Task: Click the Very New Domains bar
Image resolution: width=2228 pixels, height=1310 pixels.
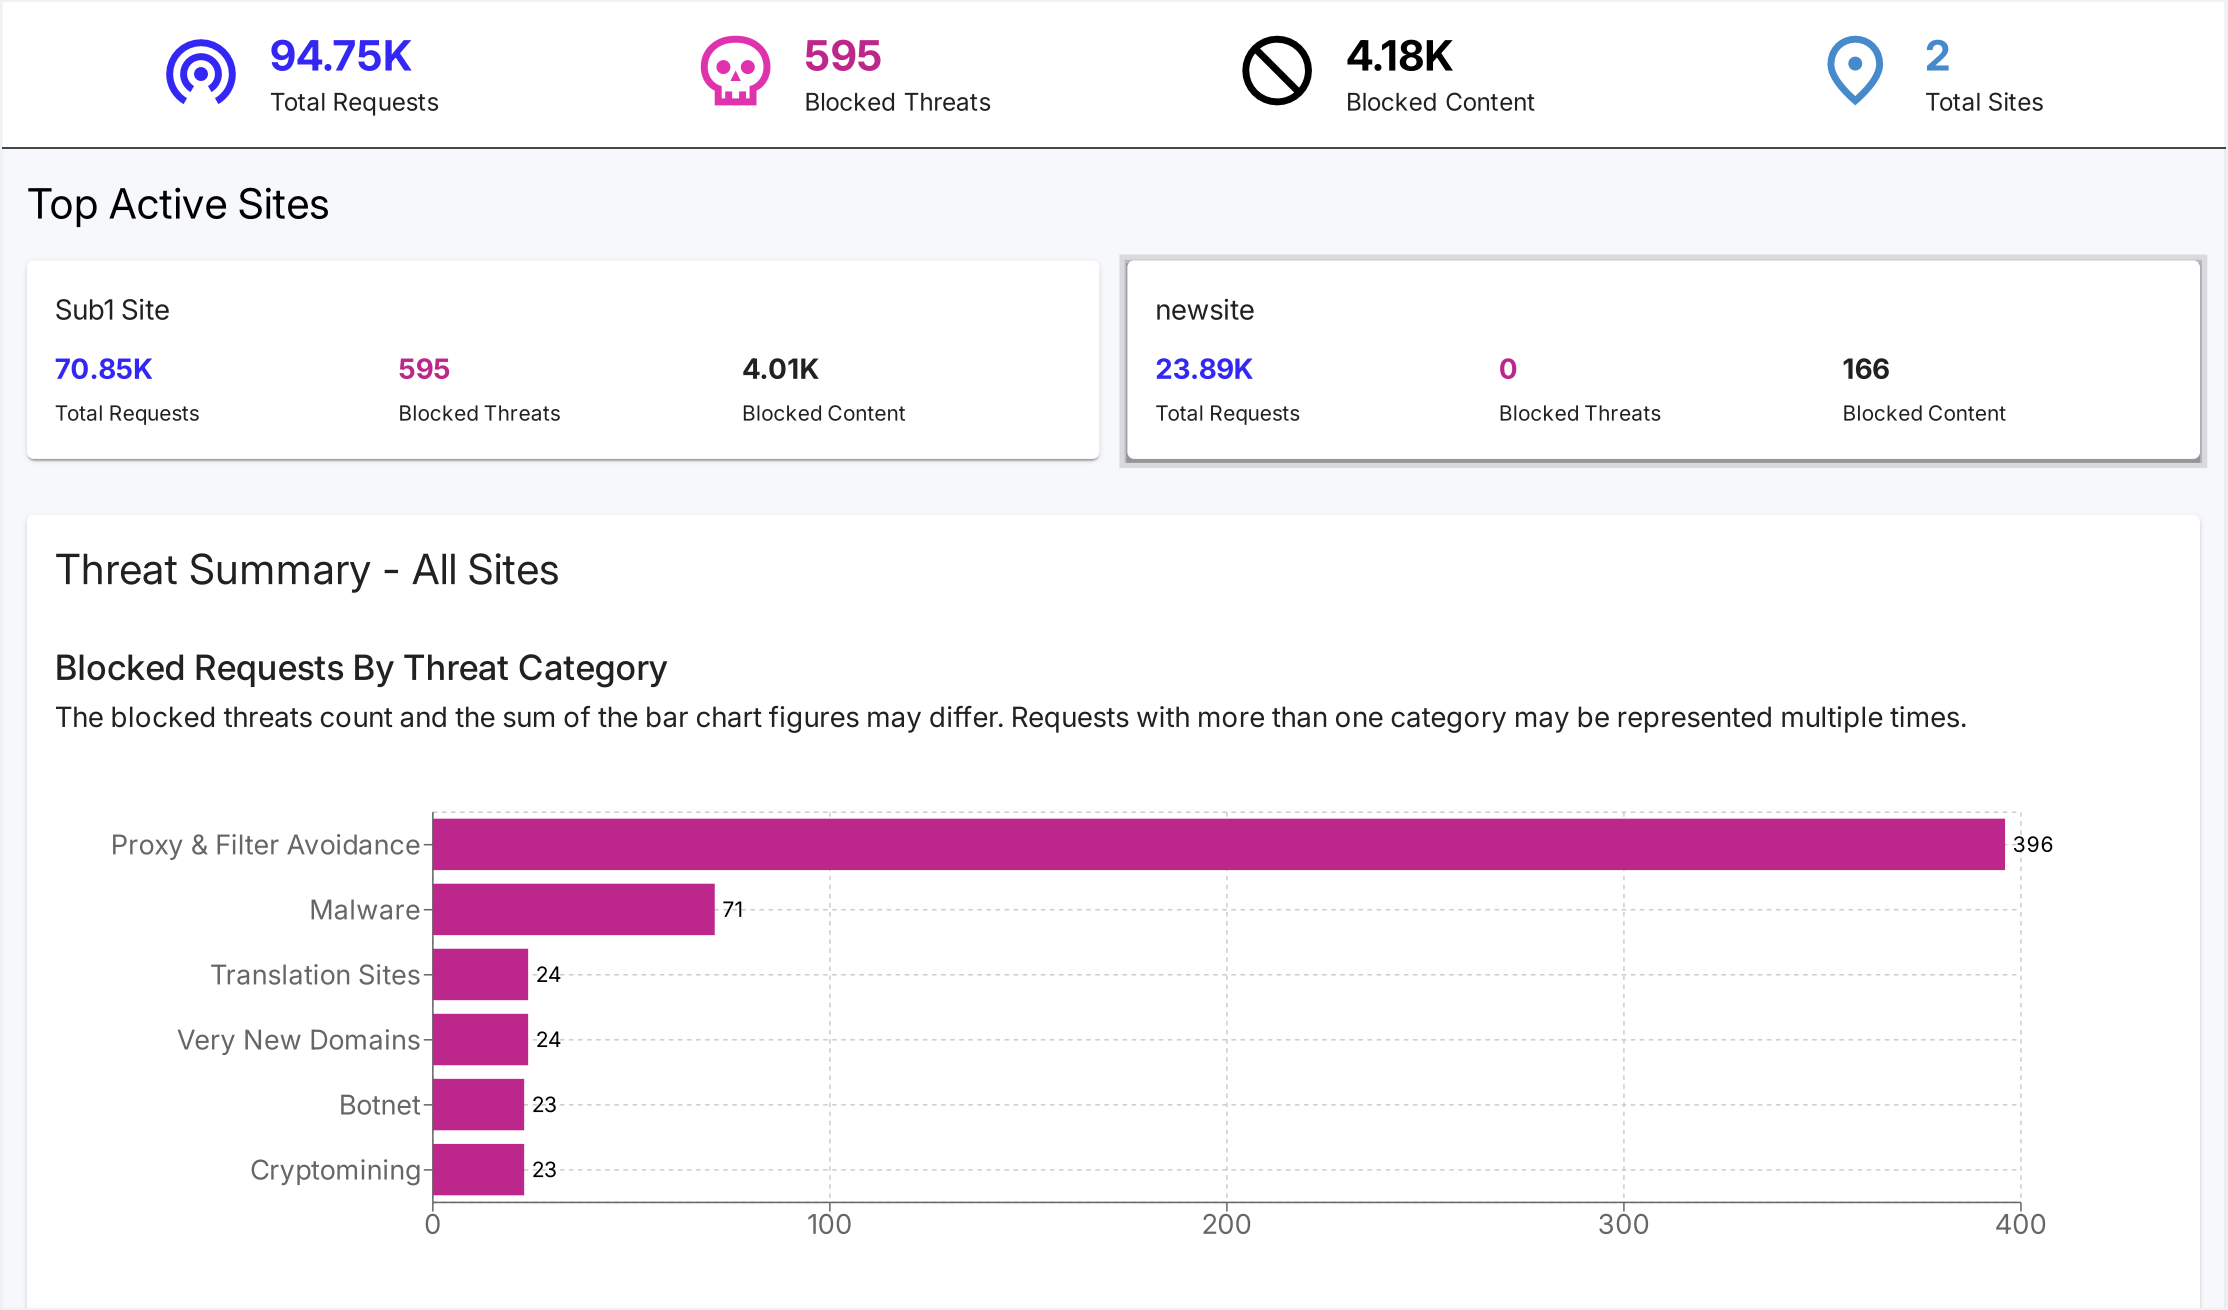Action: (x=480, y=1039)
